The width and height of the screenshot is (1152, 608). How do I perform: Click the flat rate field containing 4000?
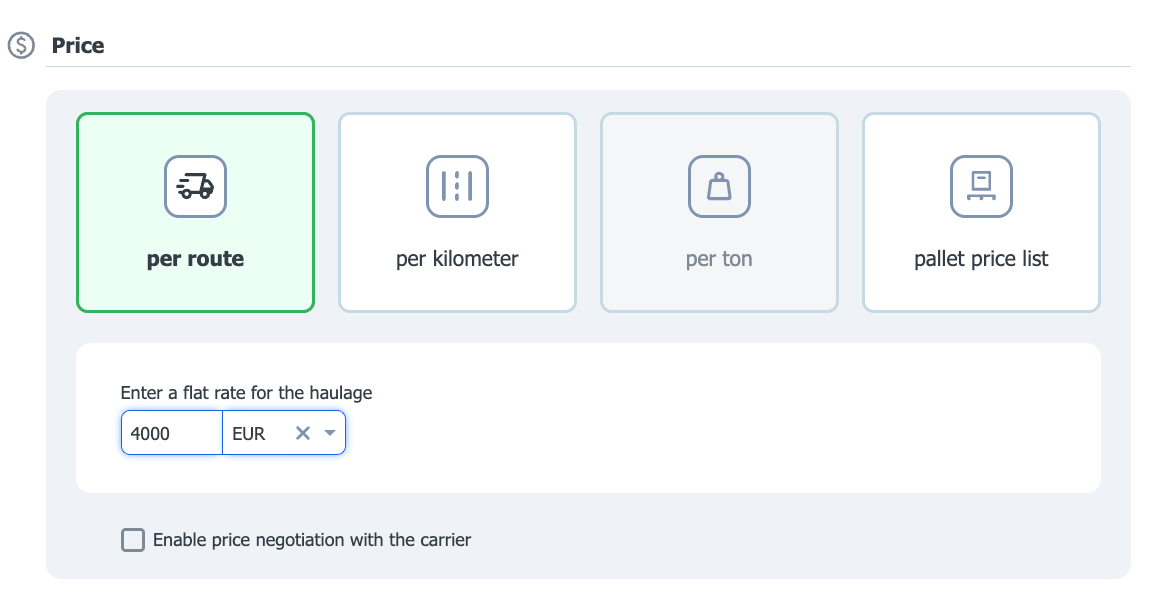click(172, 433)
